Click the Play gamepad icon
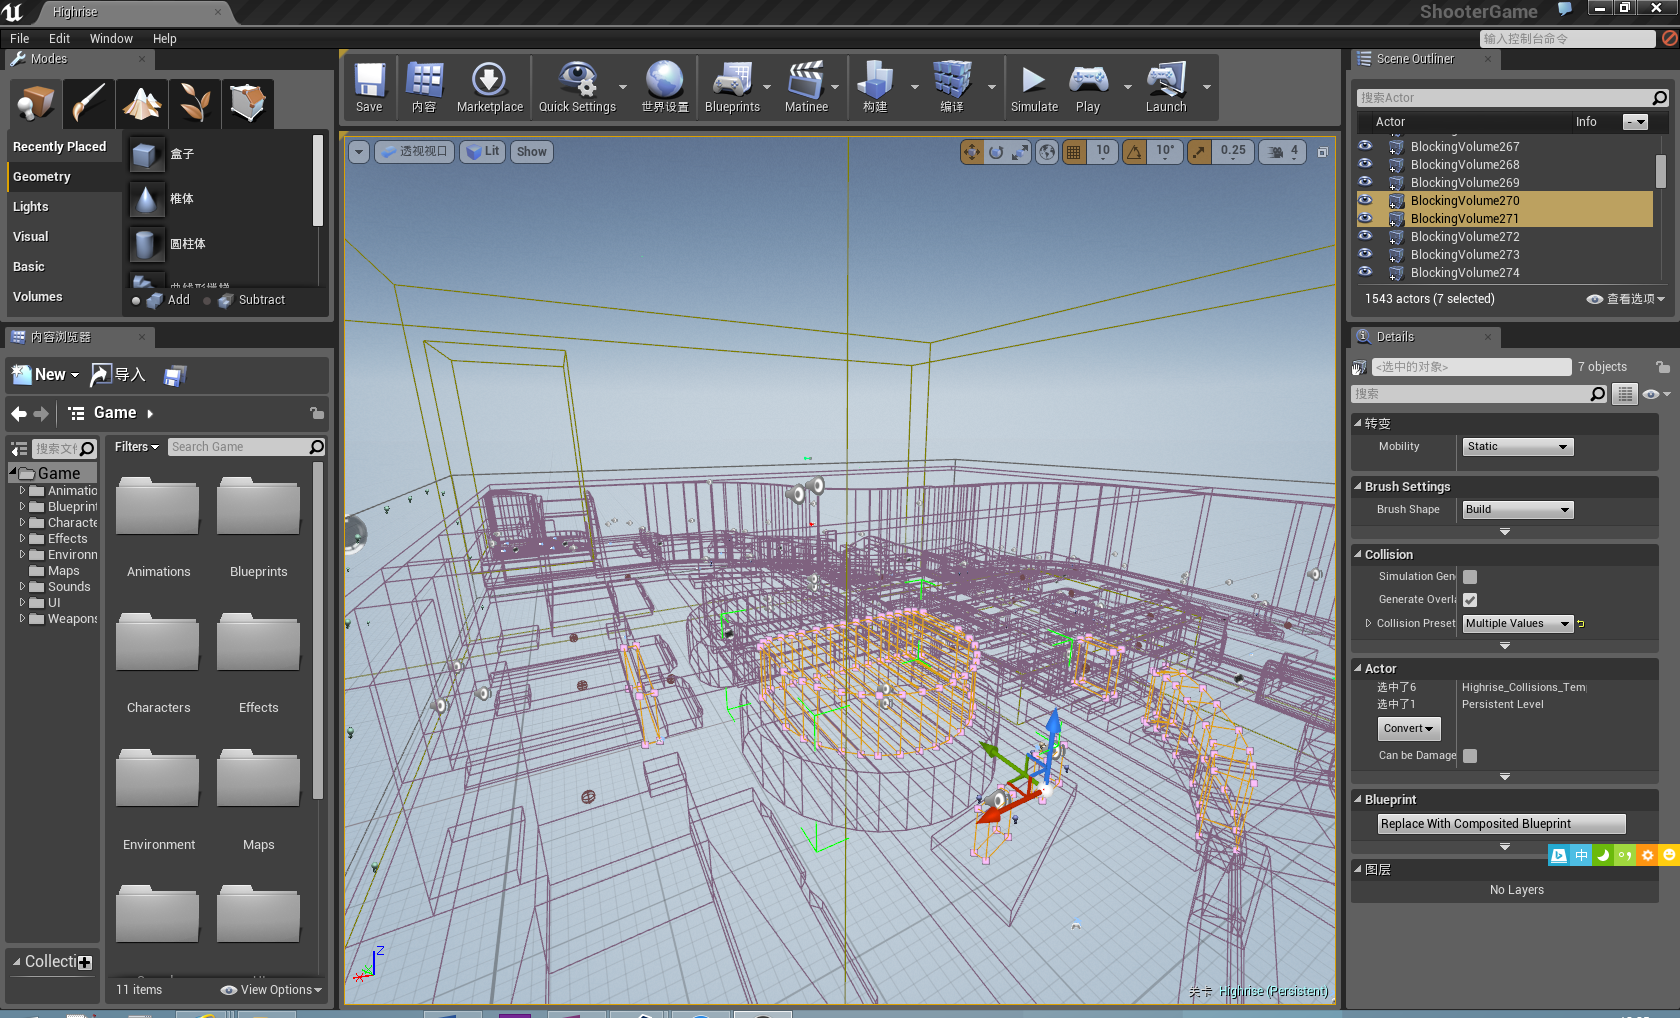The height and width of the screenshot is (1018, 1680). tap(1088, 87)
